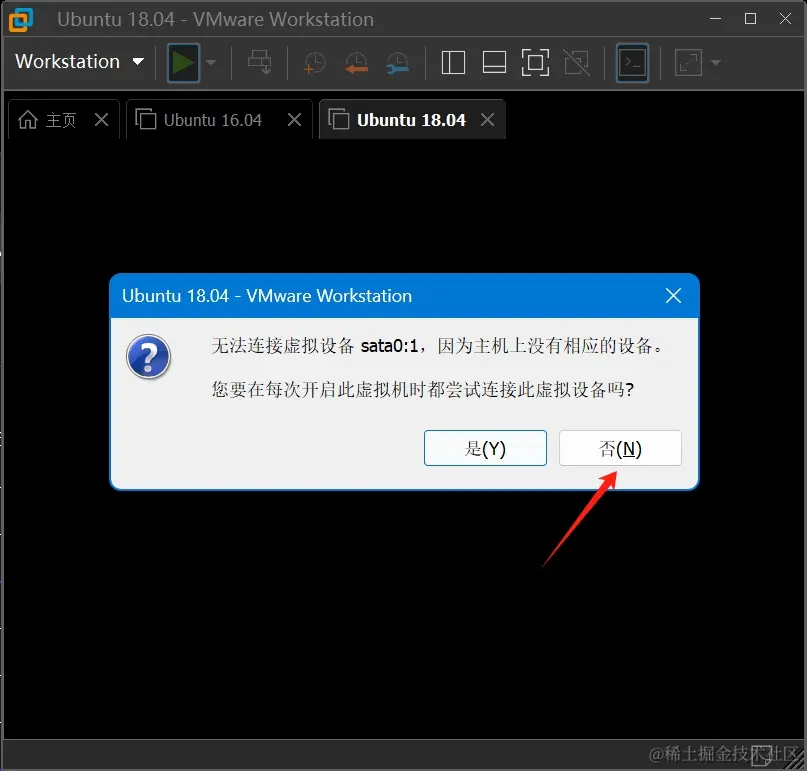The height and width of the screenshot is (771, 807).
Task: Open the power options dropdown arrow
Action: [211, 63]
